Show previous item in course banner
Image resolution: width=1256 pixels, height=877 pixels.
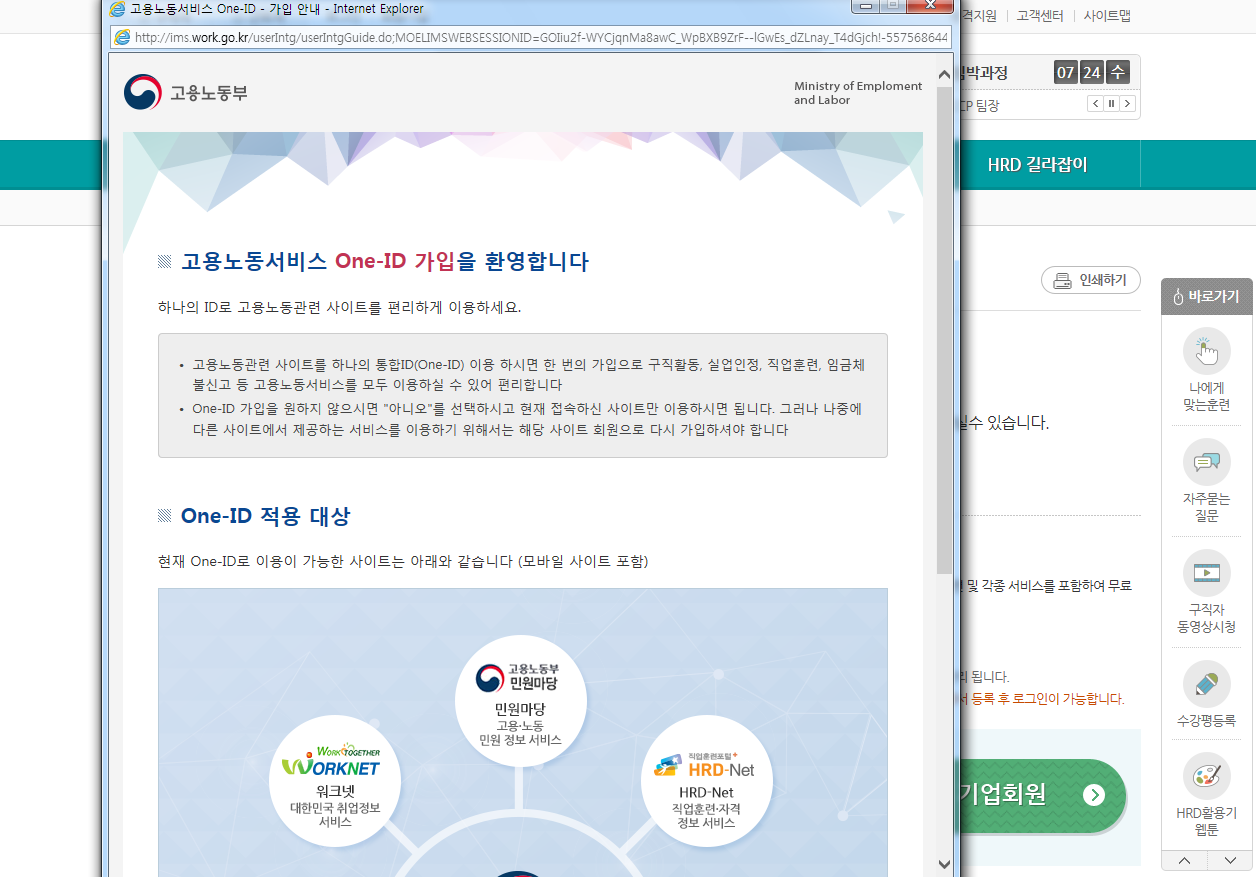coord(1095,103)
